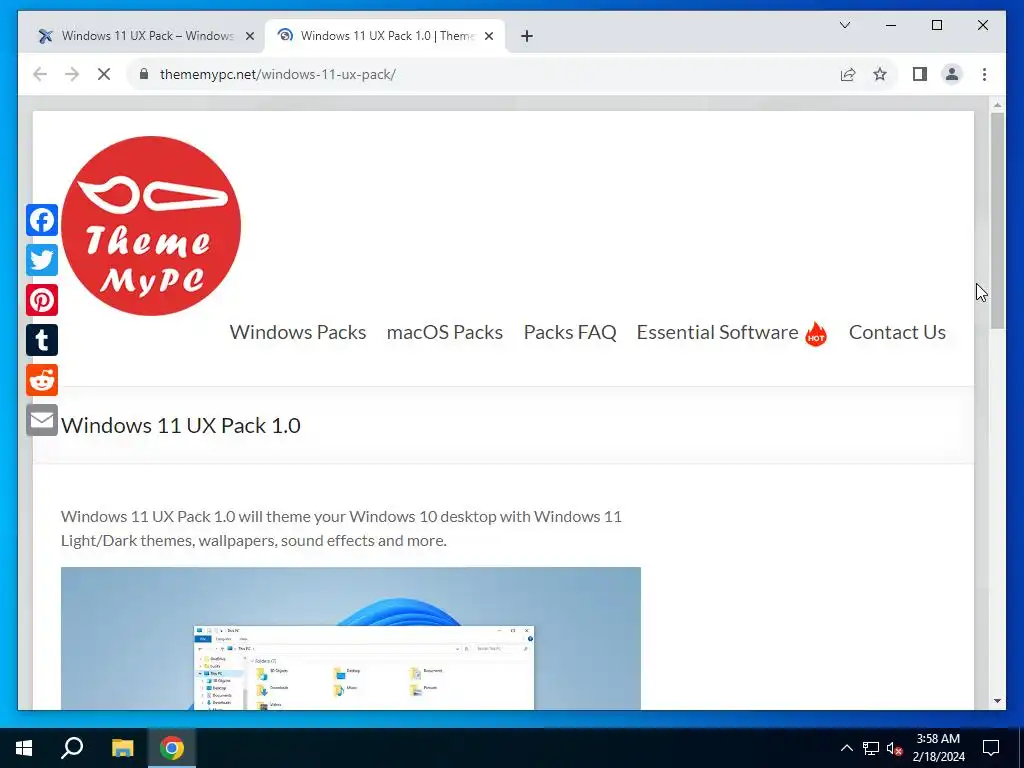Screen dimensions: 1024x768
Task: Click the Chrome taskbar icon
Action: coord(172,748)
